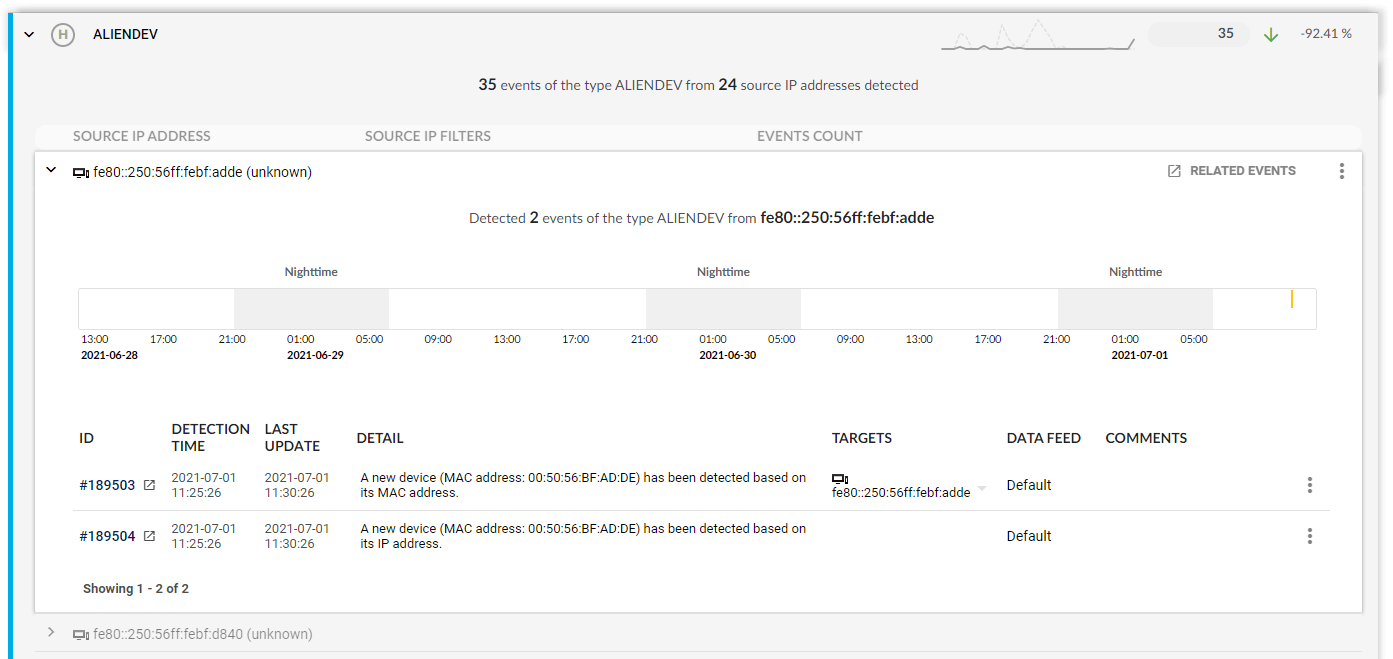
Task: Open RELATED EVENTS link
Action: 1232,171
